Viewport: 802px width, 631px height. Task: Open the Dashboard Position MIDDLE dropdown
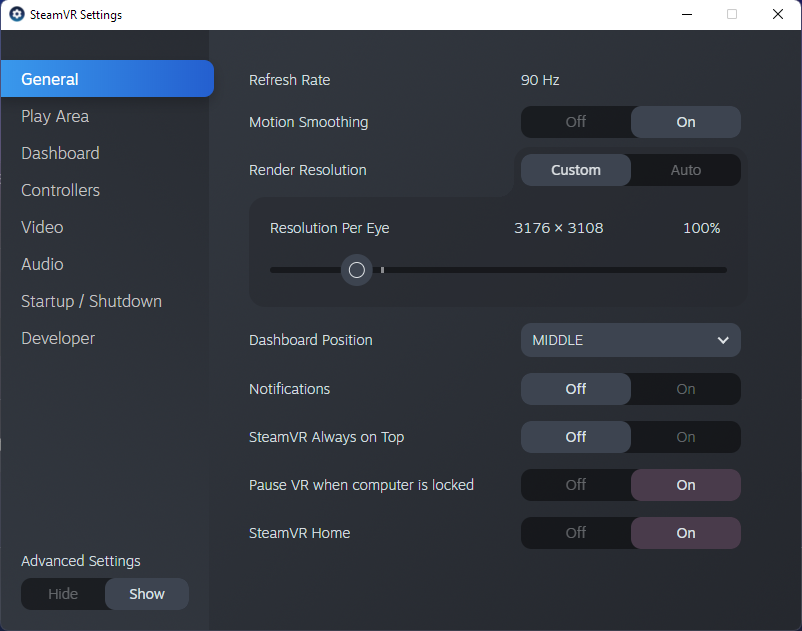pyautogui.click(x=631, y=340)
